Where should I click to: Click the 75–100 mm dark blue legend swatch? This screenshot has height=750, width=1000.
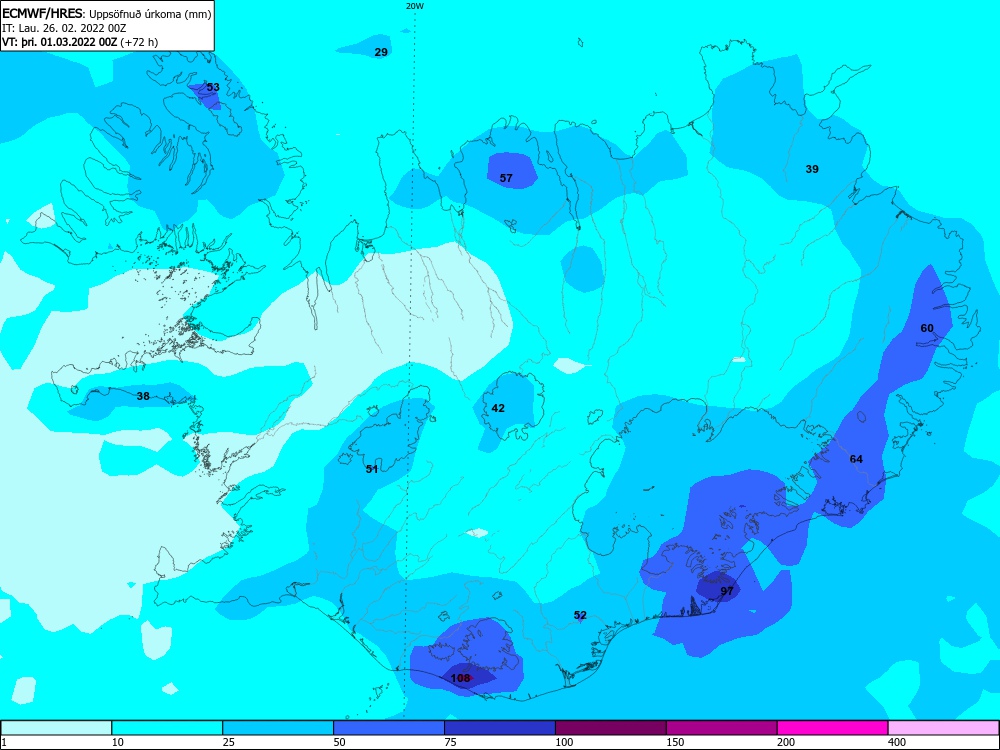click(x=500, y=728)
